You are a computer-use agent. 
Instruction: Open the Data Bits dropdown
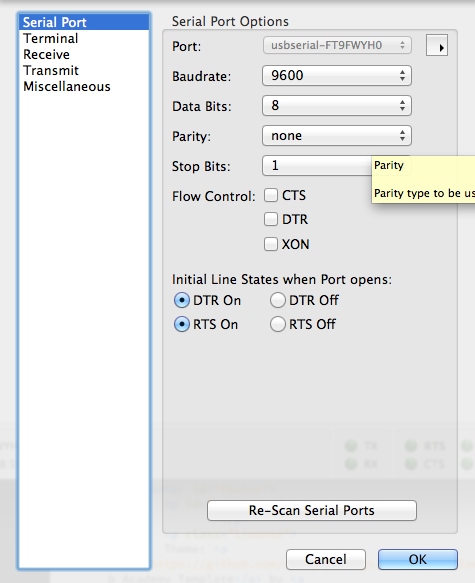point(337,106)
